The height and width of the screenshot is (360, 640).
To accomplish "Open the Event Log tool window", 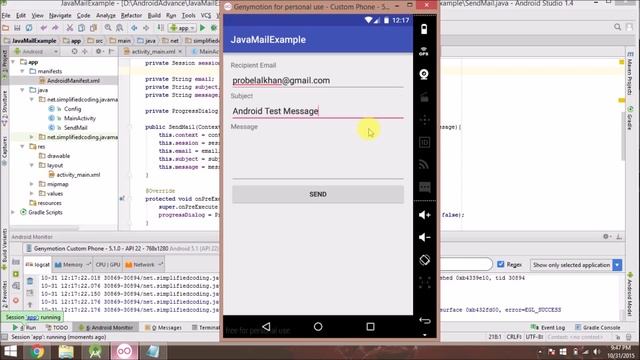I will coord(548,327).
